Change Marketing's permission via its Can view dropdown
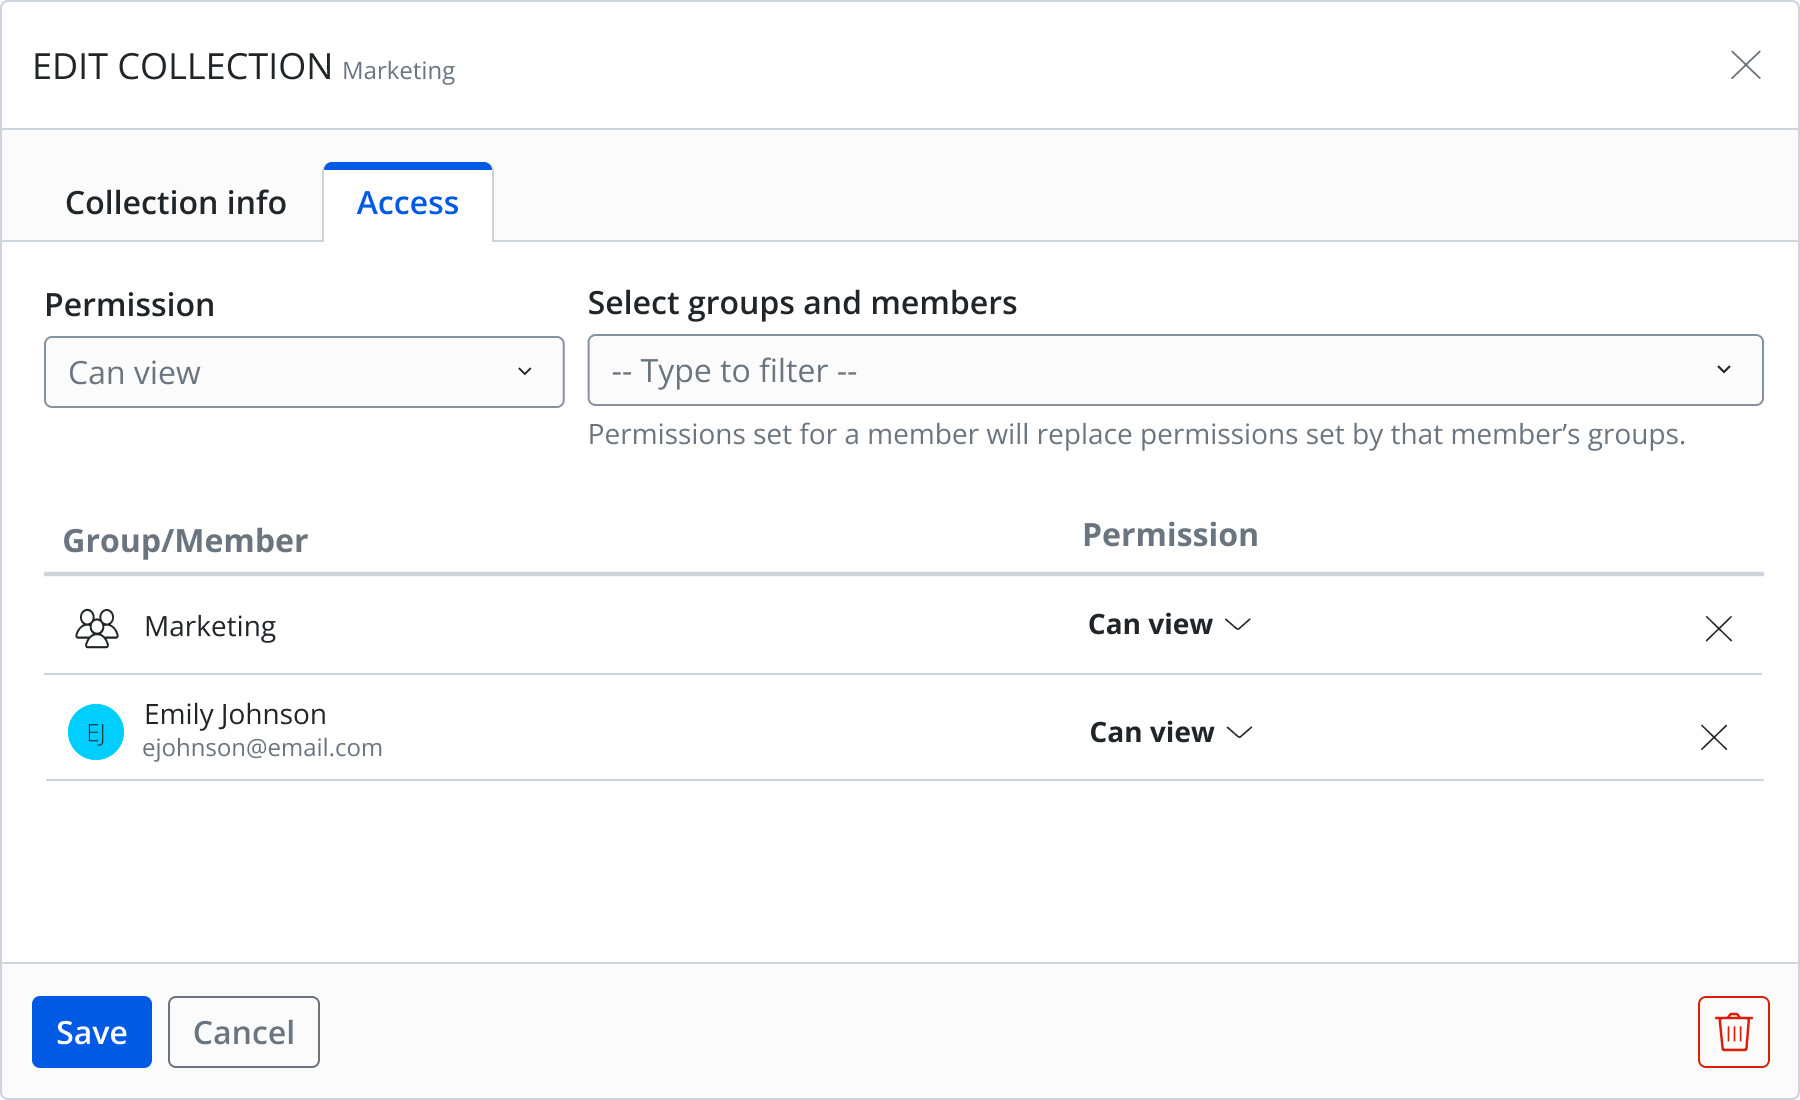This screenshot has height=1100, width=1800. 1168,624
